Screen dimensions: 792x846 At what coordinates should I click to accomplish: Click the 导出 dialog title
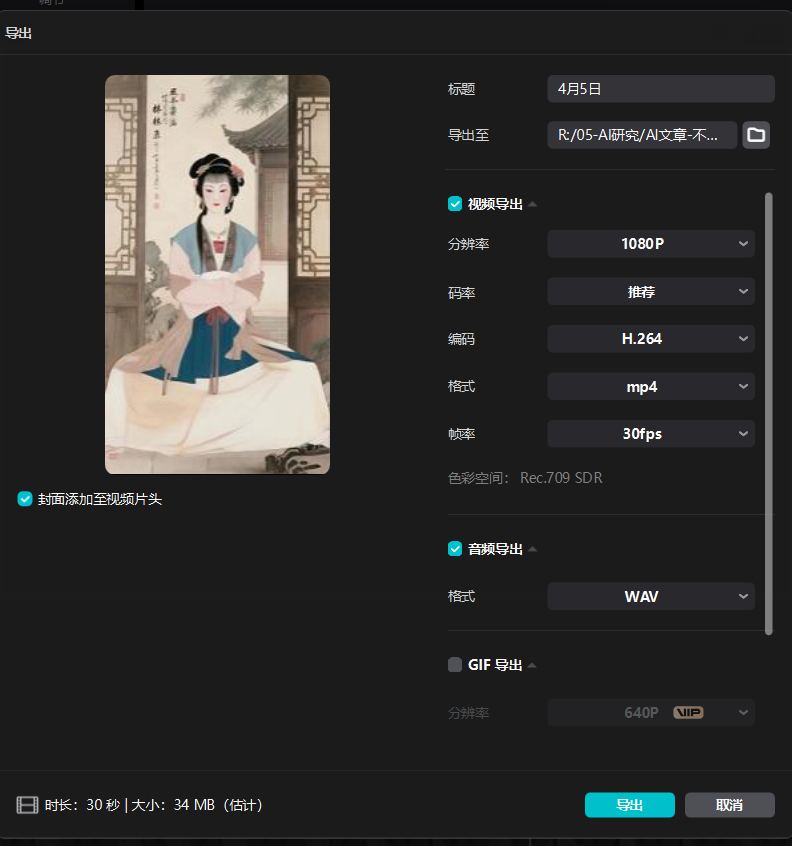[18, 33]
